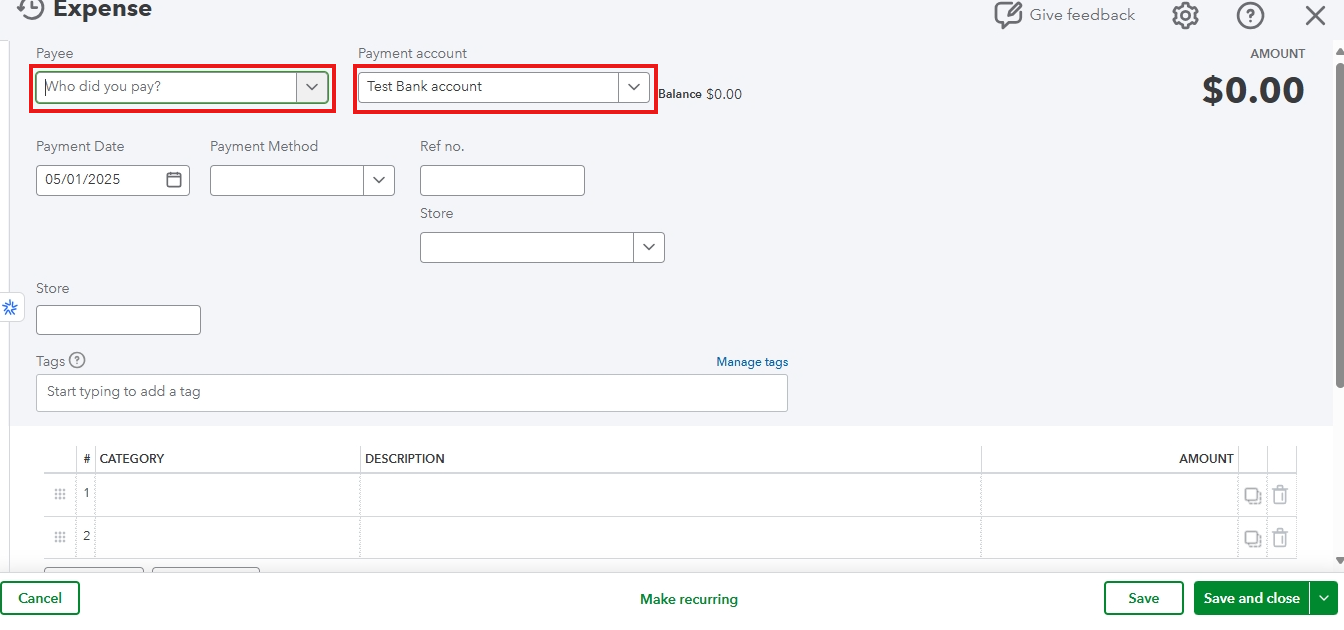Copy line 2 with the duplicate icon
Screen dimensions: 1344x630
click(1252, 538)
